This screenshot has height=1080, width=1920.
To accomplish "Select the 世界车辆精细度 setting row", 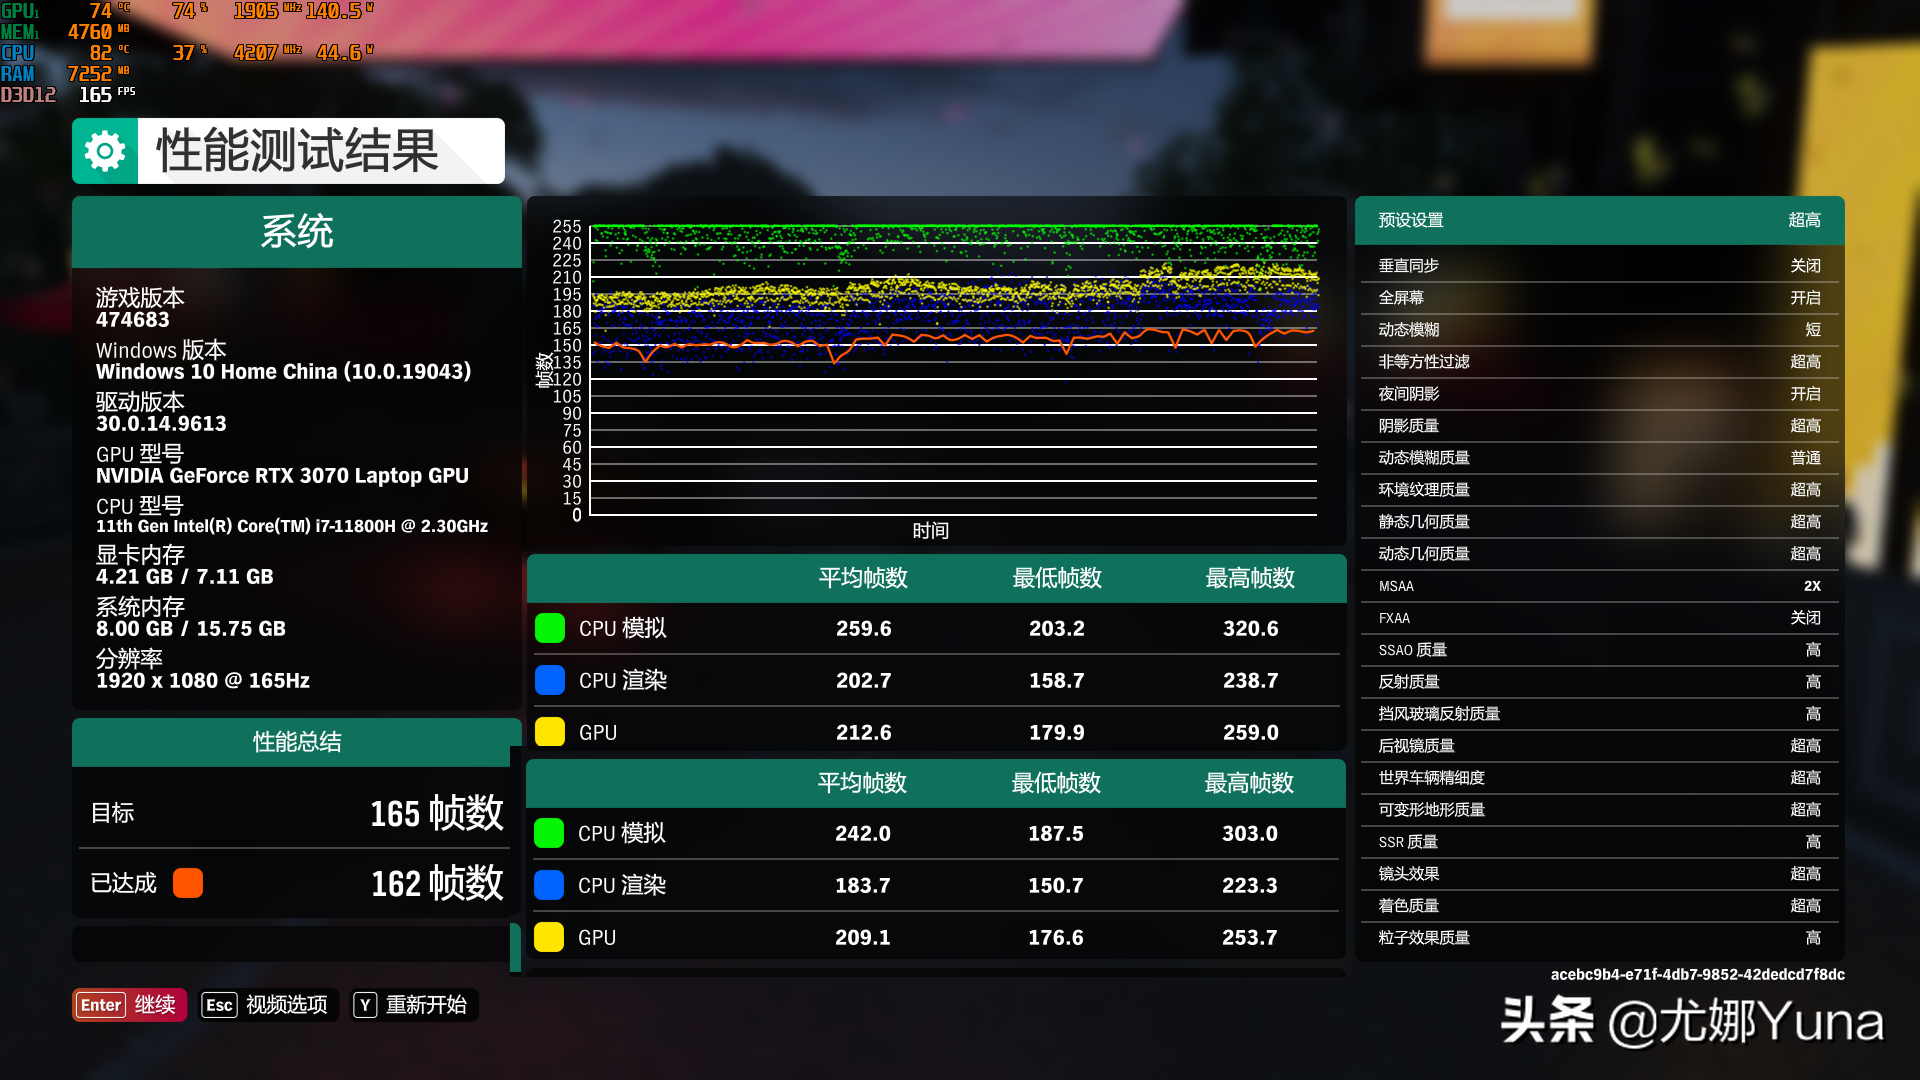I will (1599, 778).
